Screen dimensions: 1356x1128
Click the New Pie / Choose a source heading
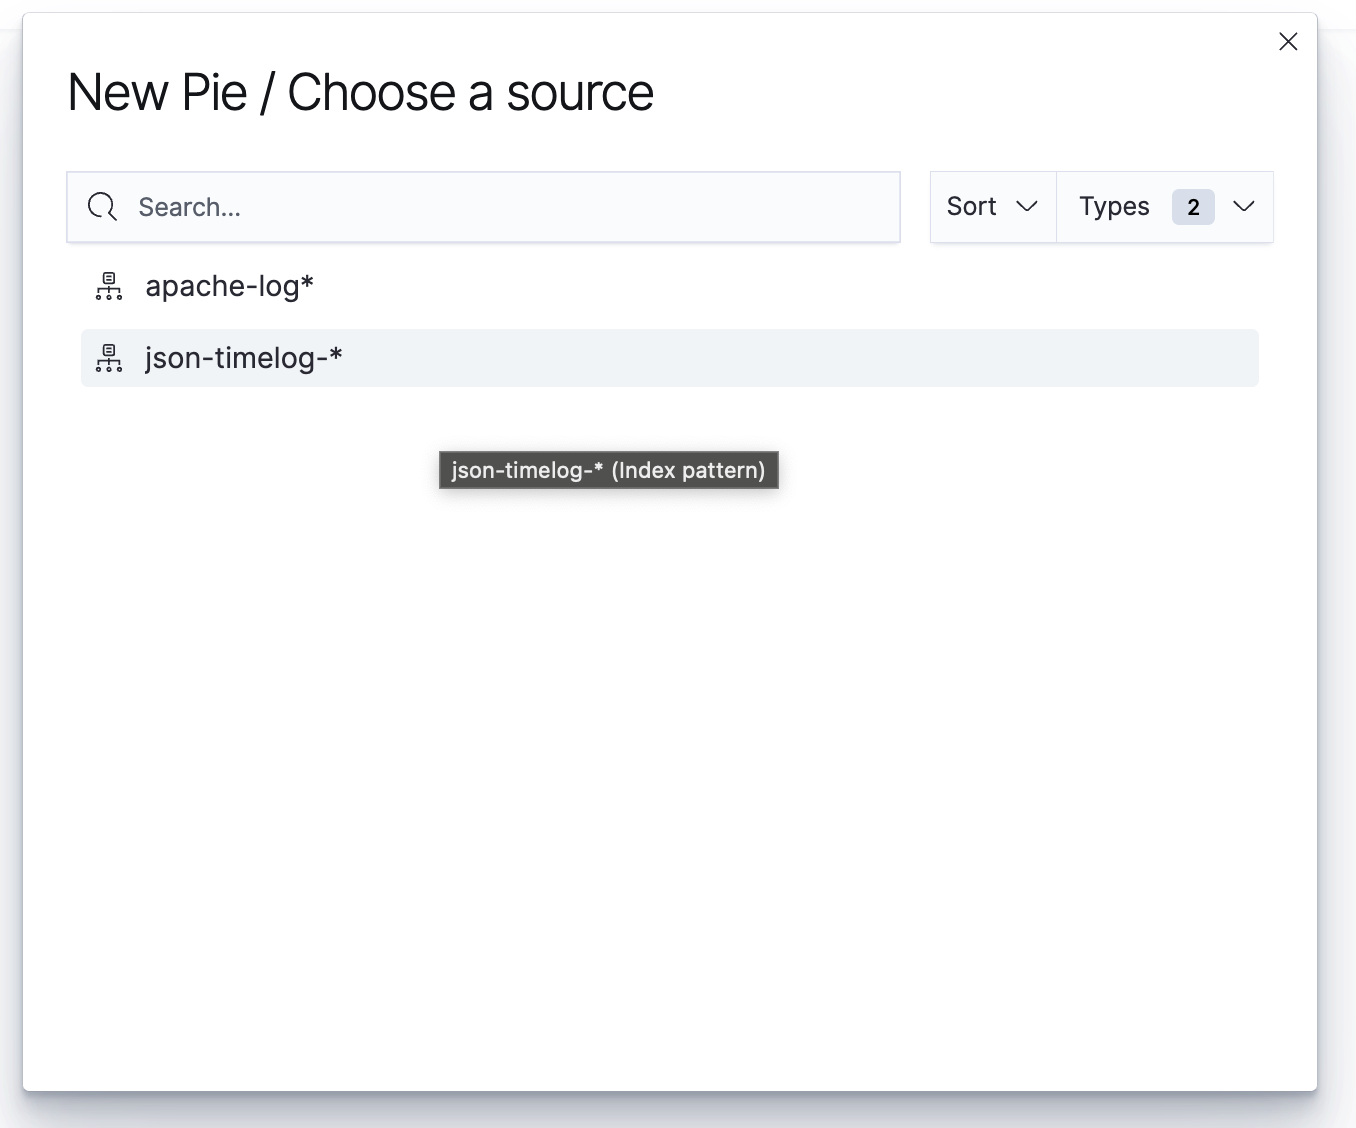click(360, 93)
